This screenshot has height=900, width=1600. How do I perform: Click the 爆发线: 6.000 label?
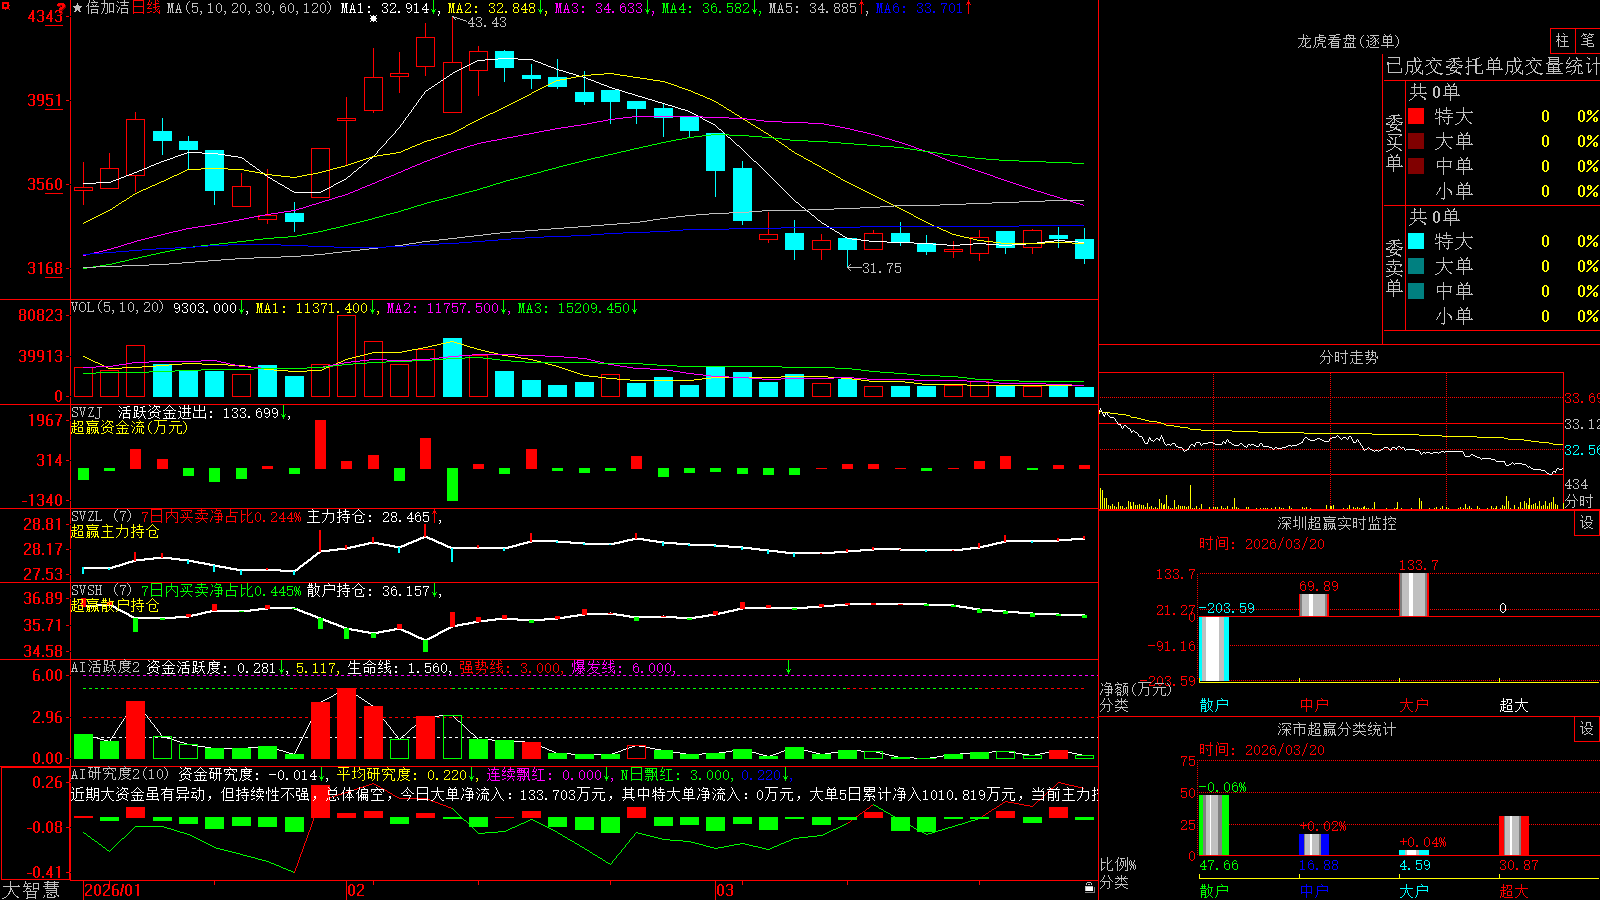(622, 667)
